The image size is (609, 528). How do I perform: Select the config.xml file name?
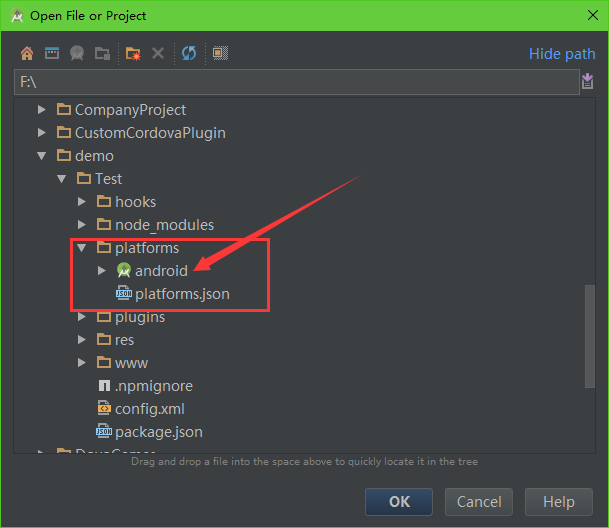point(150,409)
